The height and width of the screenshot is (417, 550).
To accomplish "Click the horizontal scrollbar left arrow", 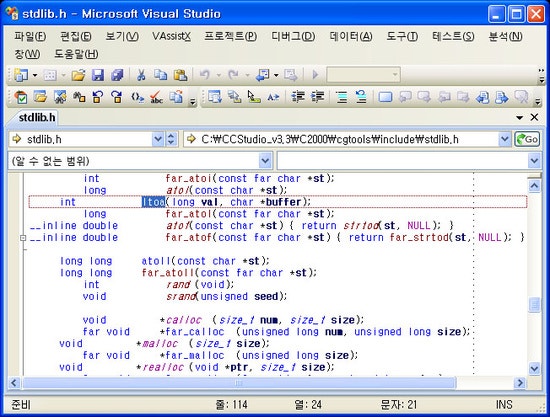I will click(14, 383).
